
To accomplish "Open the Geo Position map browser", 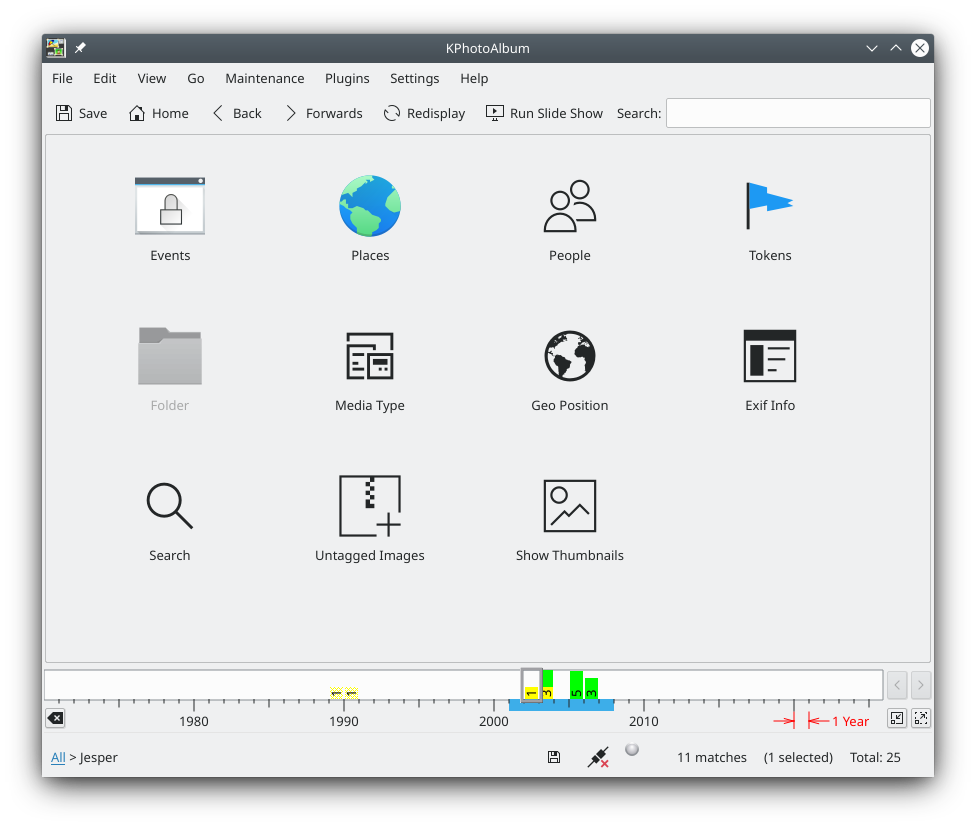I will coord(570,369).
